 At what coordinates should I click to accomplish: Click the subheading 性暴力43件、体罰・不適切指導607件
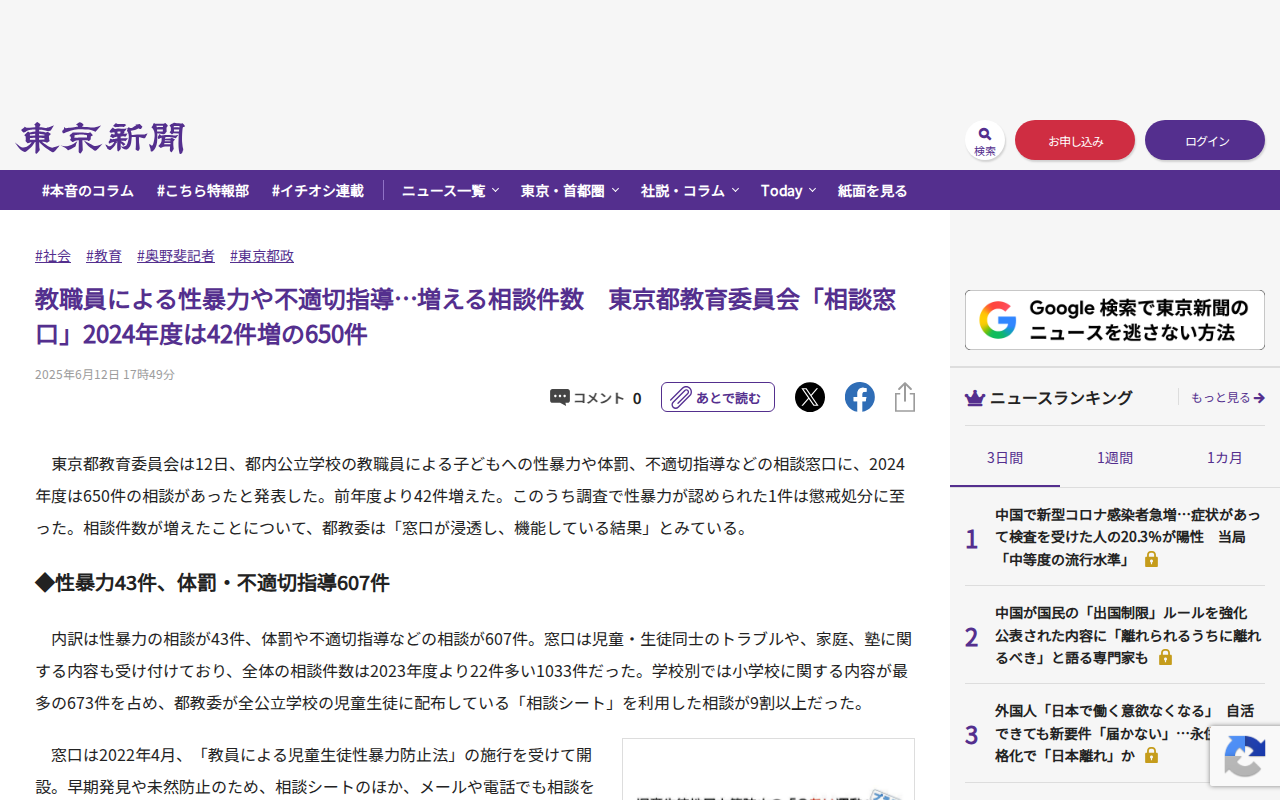pos(212,582)
